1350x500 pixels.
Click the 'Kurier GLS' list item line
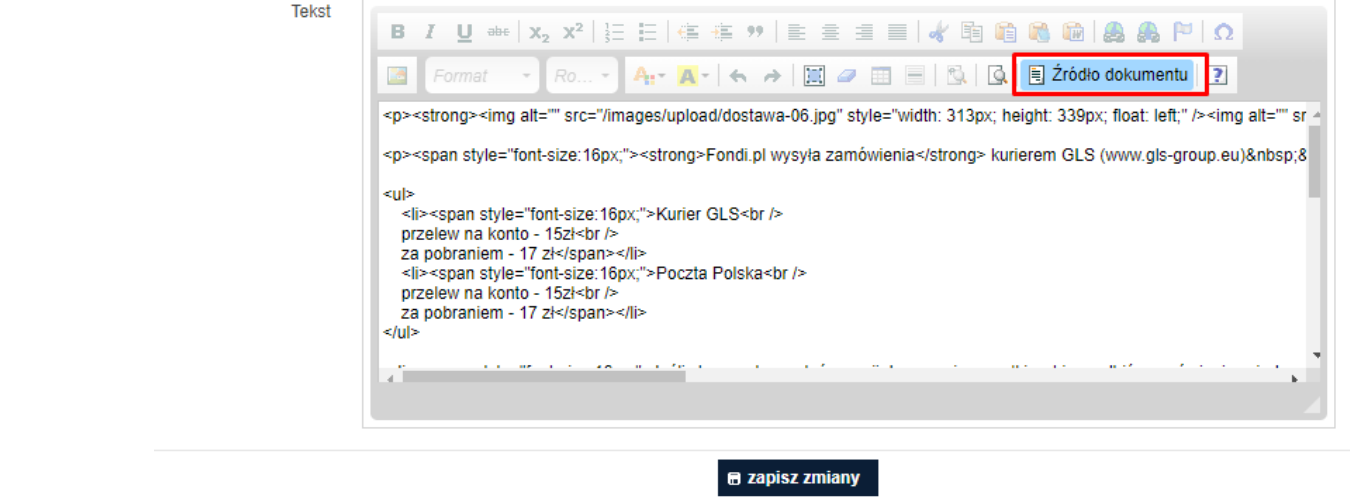[592, 214]
